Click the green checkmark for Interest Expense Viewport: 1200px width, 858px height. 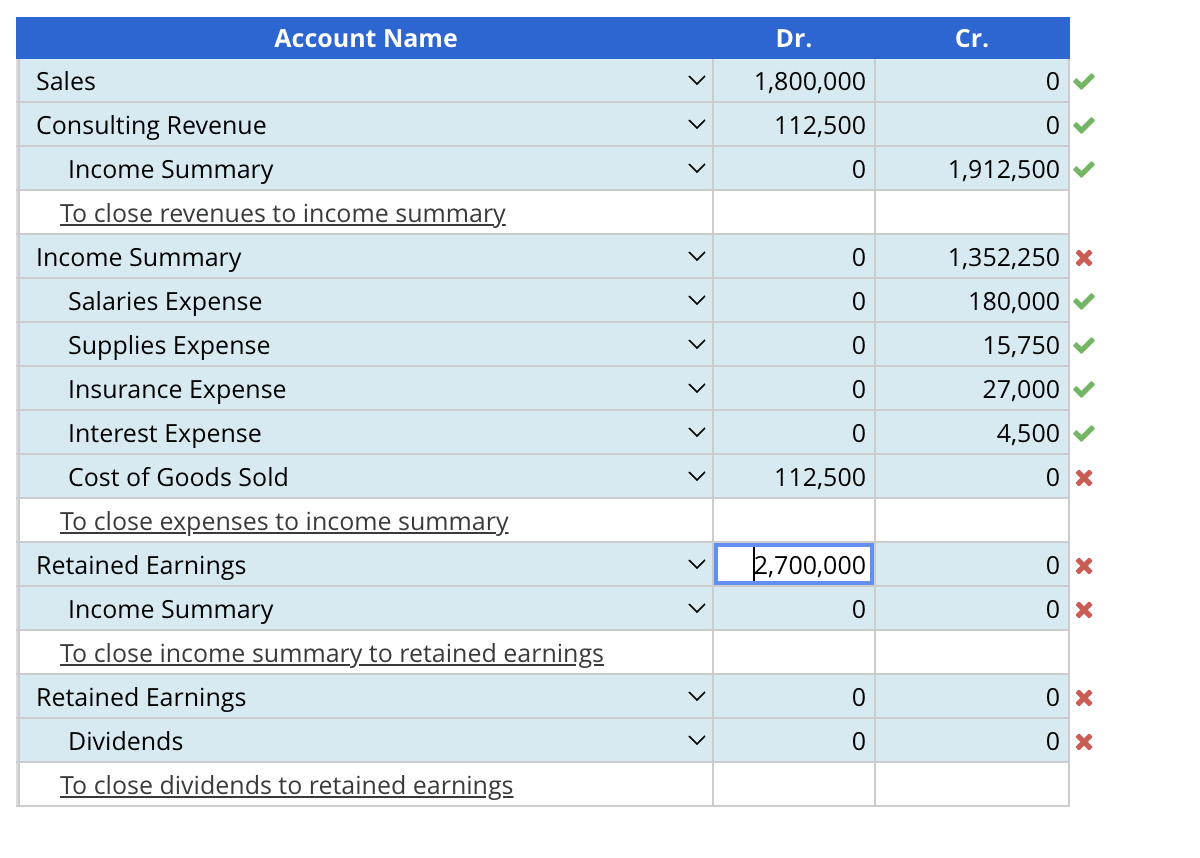[x=1084, y=433]
